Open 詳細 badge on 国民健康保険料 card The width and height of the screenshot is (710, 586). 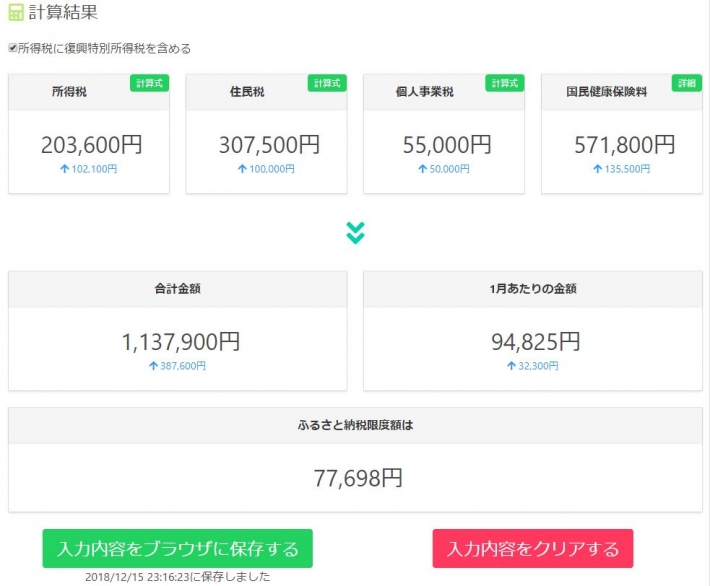tap(687, 83)
